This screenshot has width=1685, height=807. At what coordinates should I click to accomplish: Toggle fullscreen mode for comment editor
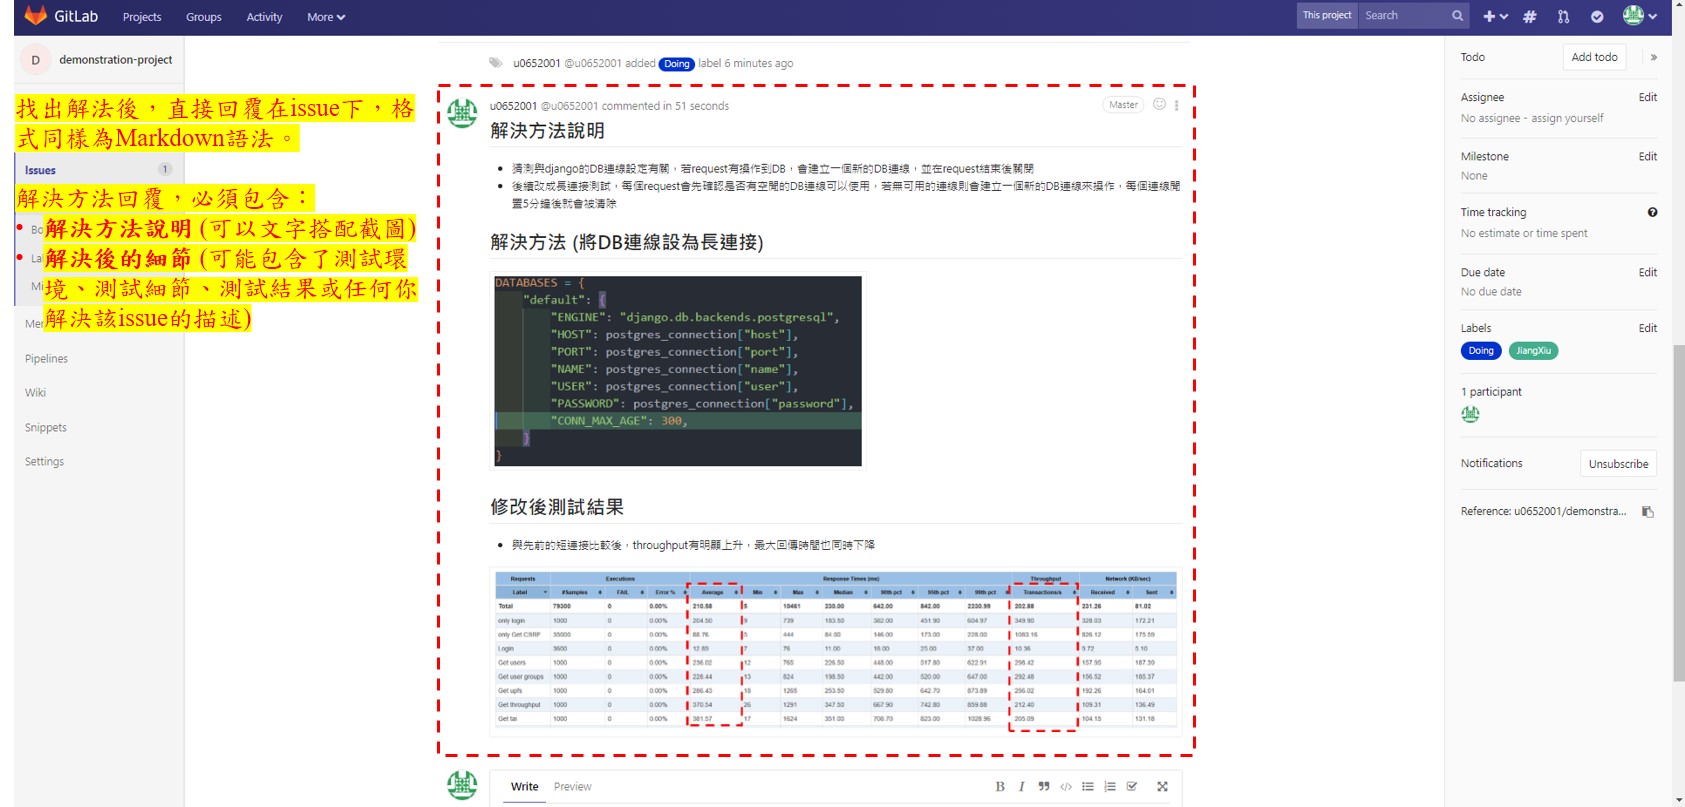[x=1162, y=787]
